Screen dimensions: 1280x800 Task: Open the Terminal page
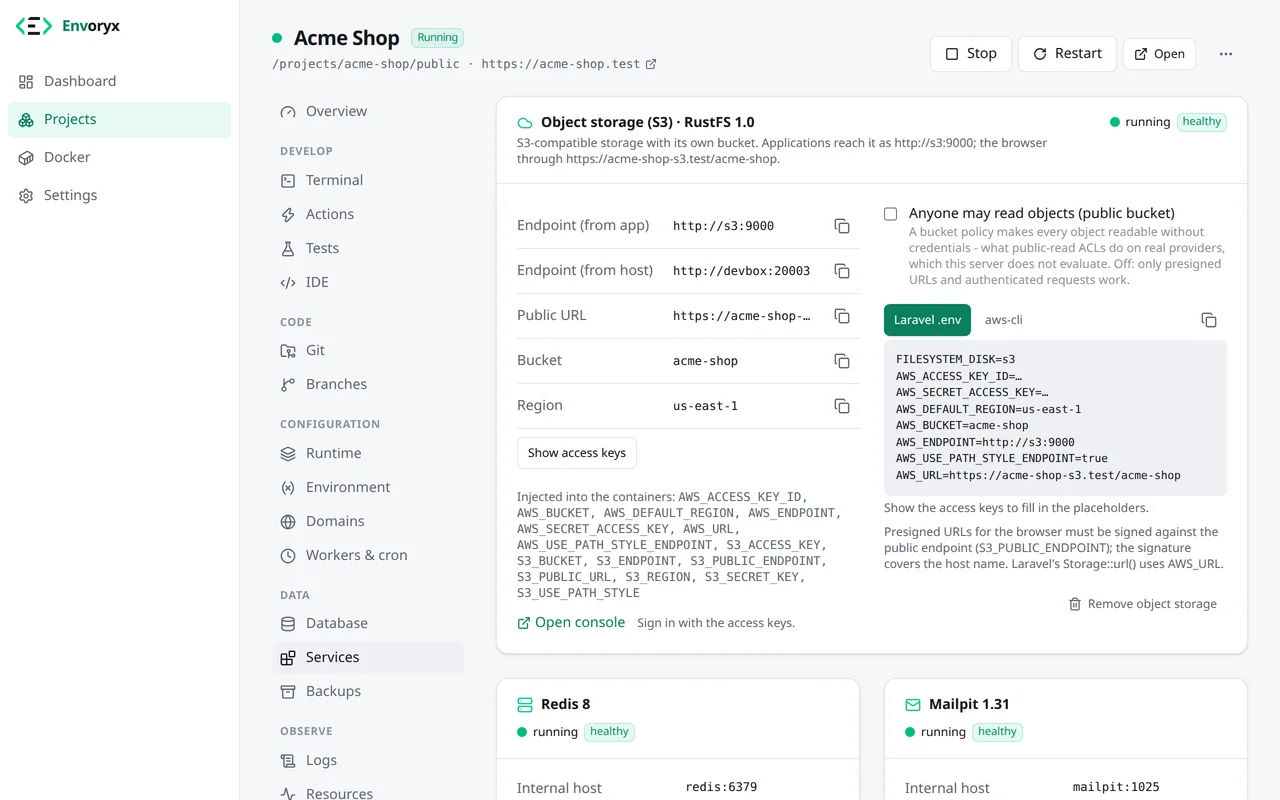pos(368,180)
